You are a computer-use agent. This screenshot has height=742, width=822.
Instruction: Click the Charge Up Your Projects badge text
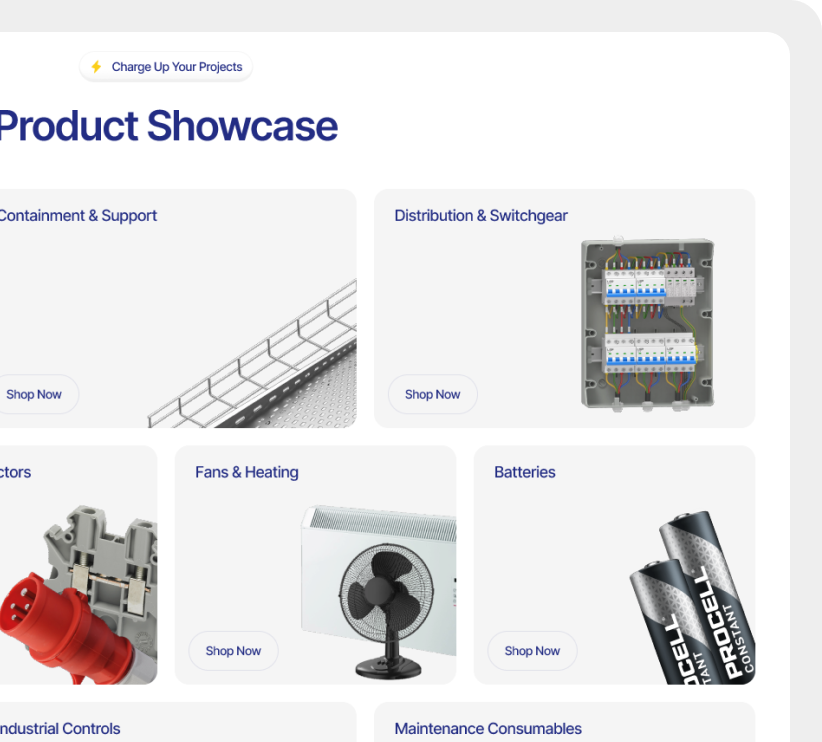click(x=177, y=67)
